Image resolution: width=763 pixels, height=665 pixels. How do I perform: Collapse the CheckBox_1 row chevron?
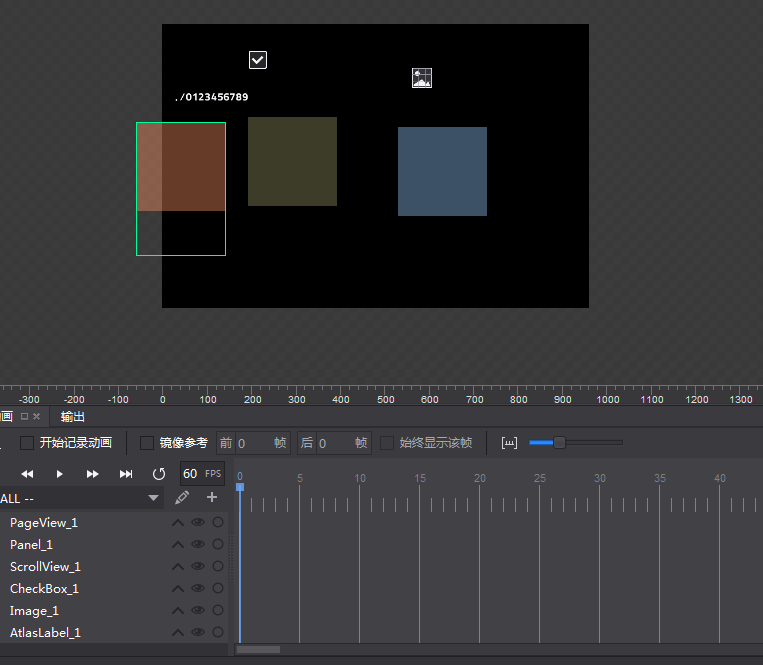point(178,589)
